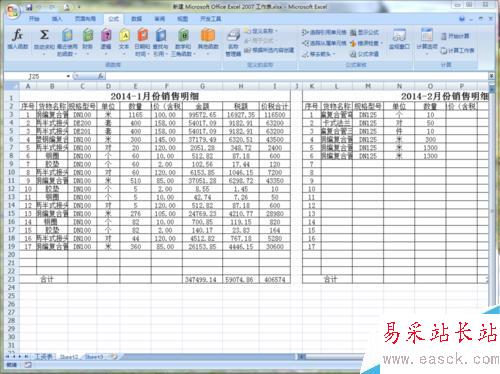Screen dimensions: 500x374
Task: Expand the formula bar with right-end arrow
Action: pyautogui.click(x=491, y=76)
